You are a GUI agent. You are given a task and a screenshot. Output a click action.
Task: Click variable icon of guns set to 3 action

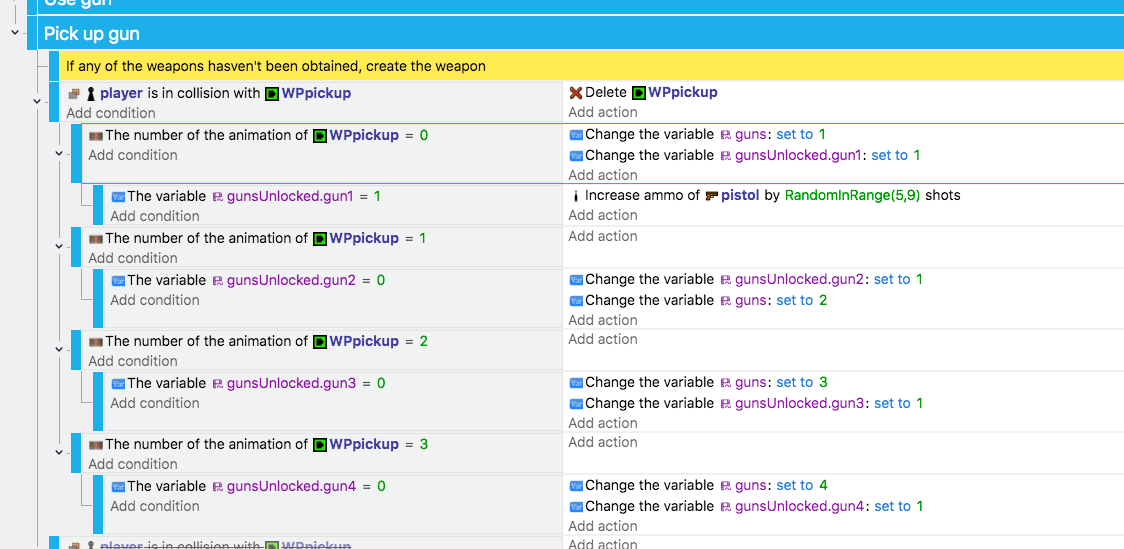(x=576, y=383)
